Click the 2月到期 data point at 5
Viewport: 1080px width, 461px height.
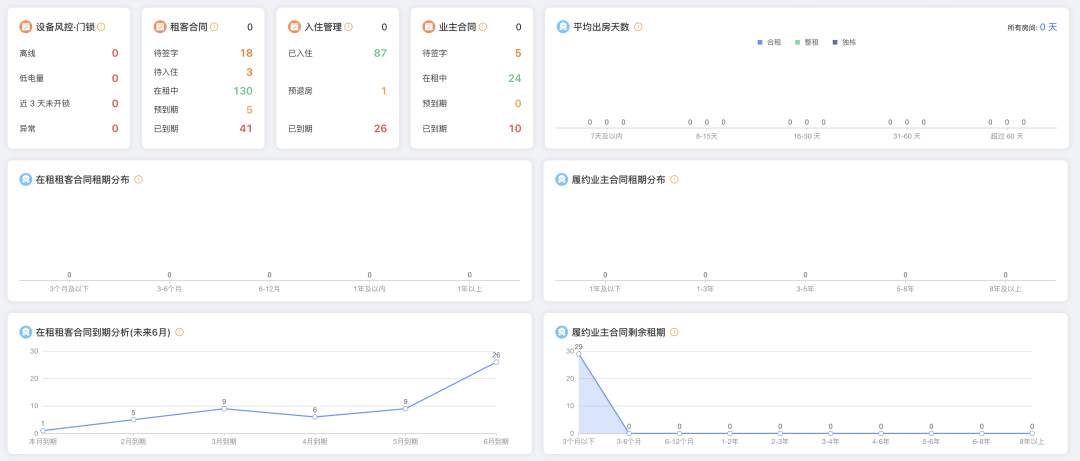point(133,420)
